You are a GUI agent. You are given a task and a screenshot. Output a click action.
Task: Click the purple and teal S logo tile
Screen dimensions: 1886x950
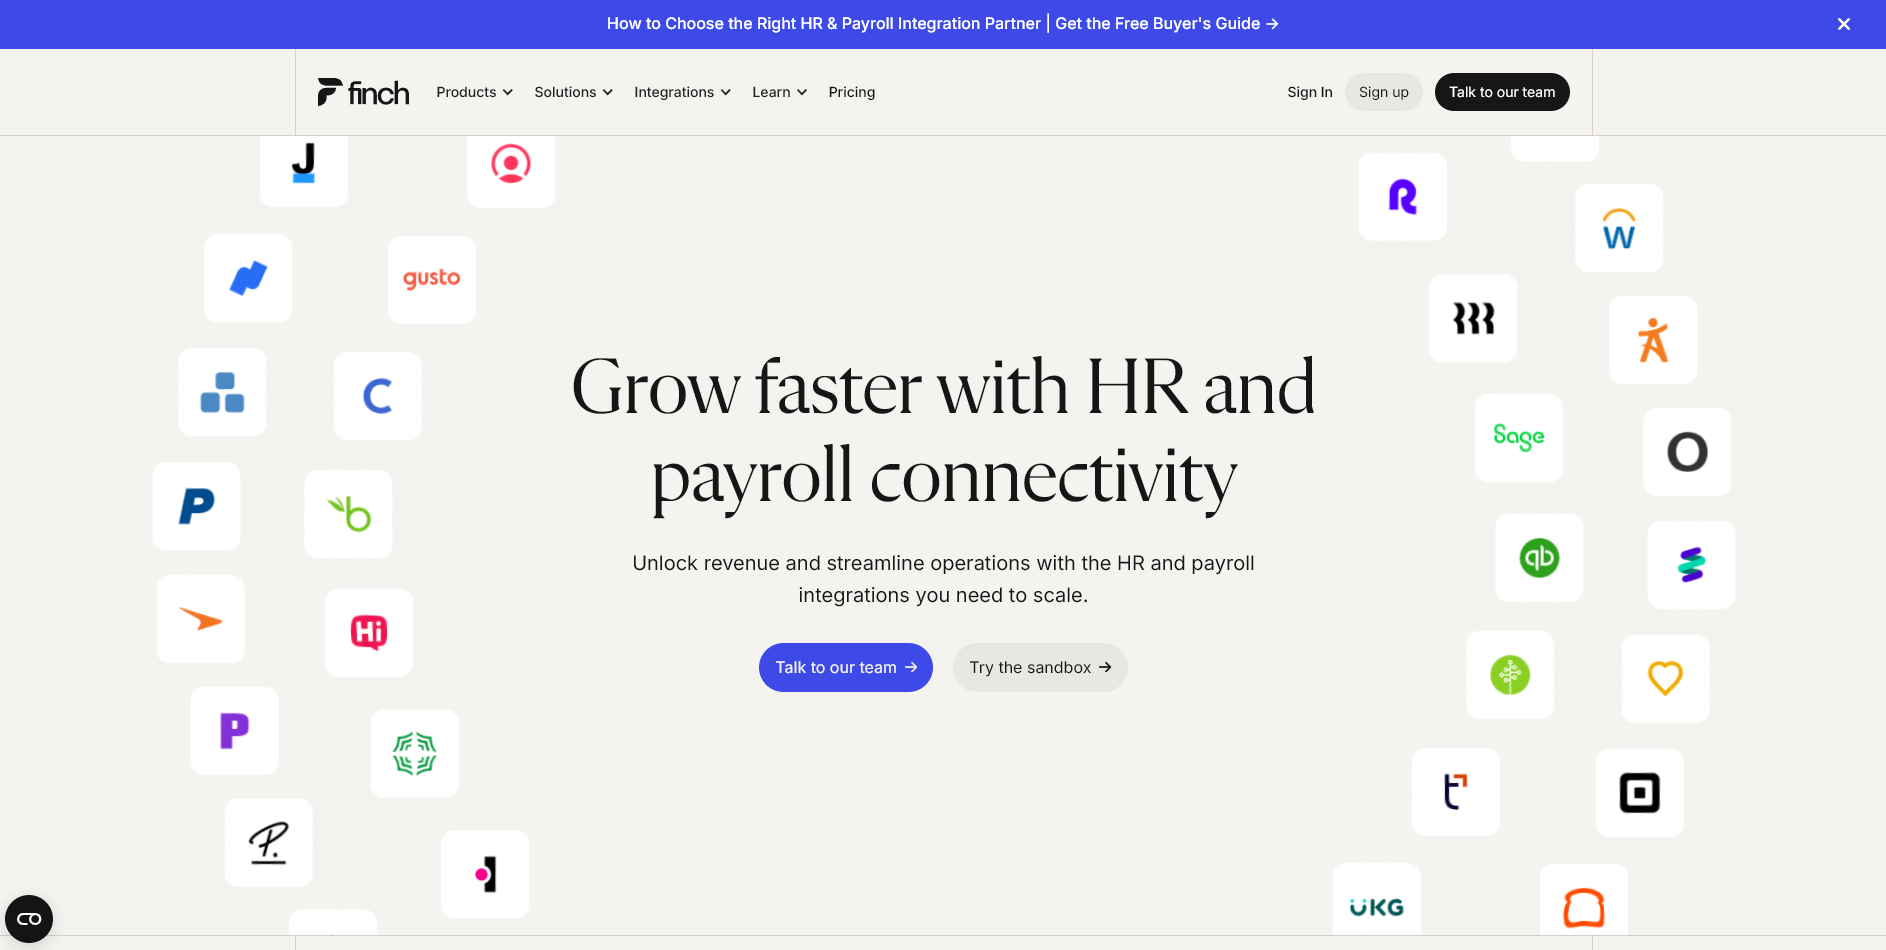(1691, 565)
